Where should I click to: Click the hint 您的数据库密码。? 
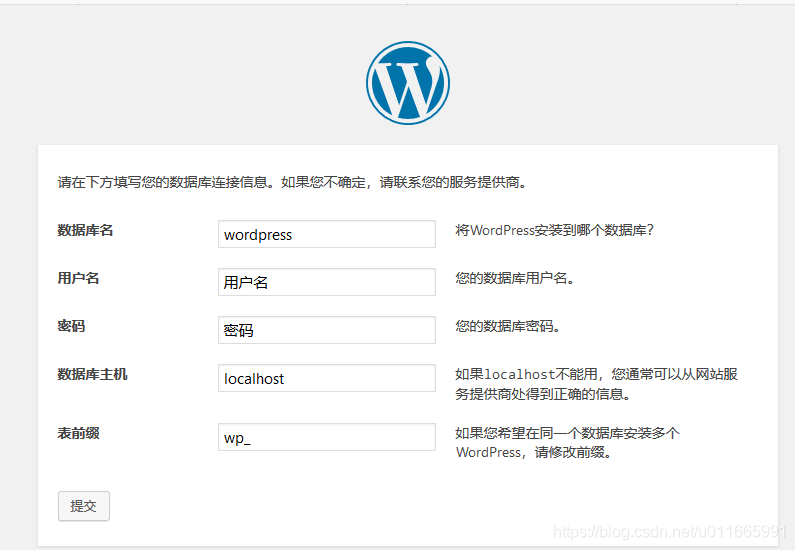tap(507, 326)
